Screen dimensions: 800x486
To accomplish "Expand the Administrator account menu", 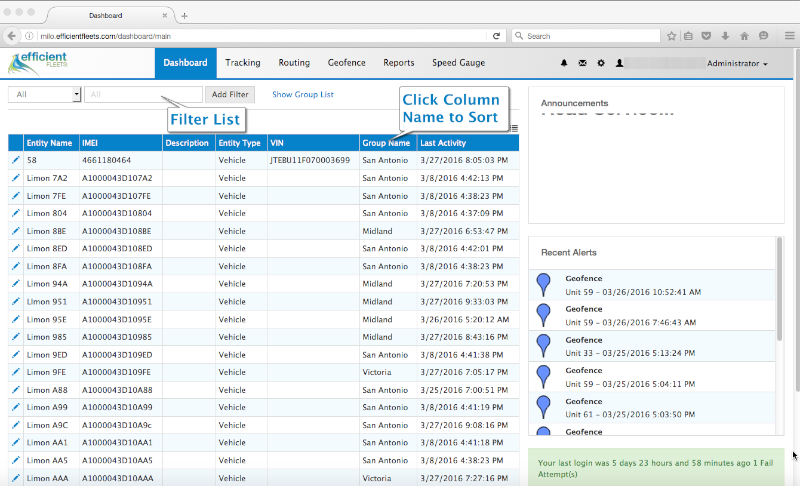I will (737, 63).
